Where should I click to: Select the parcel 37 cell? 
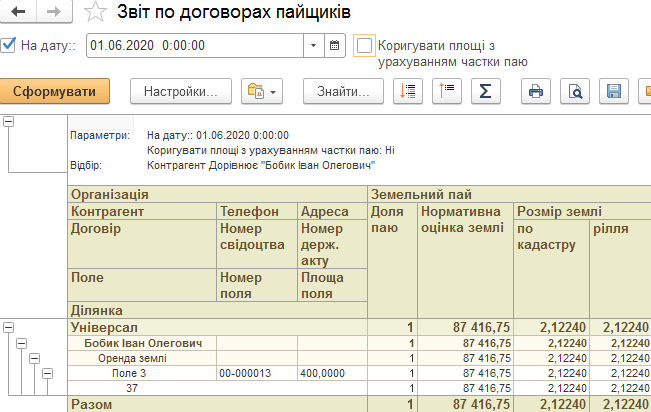pos(218,388)
